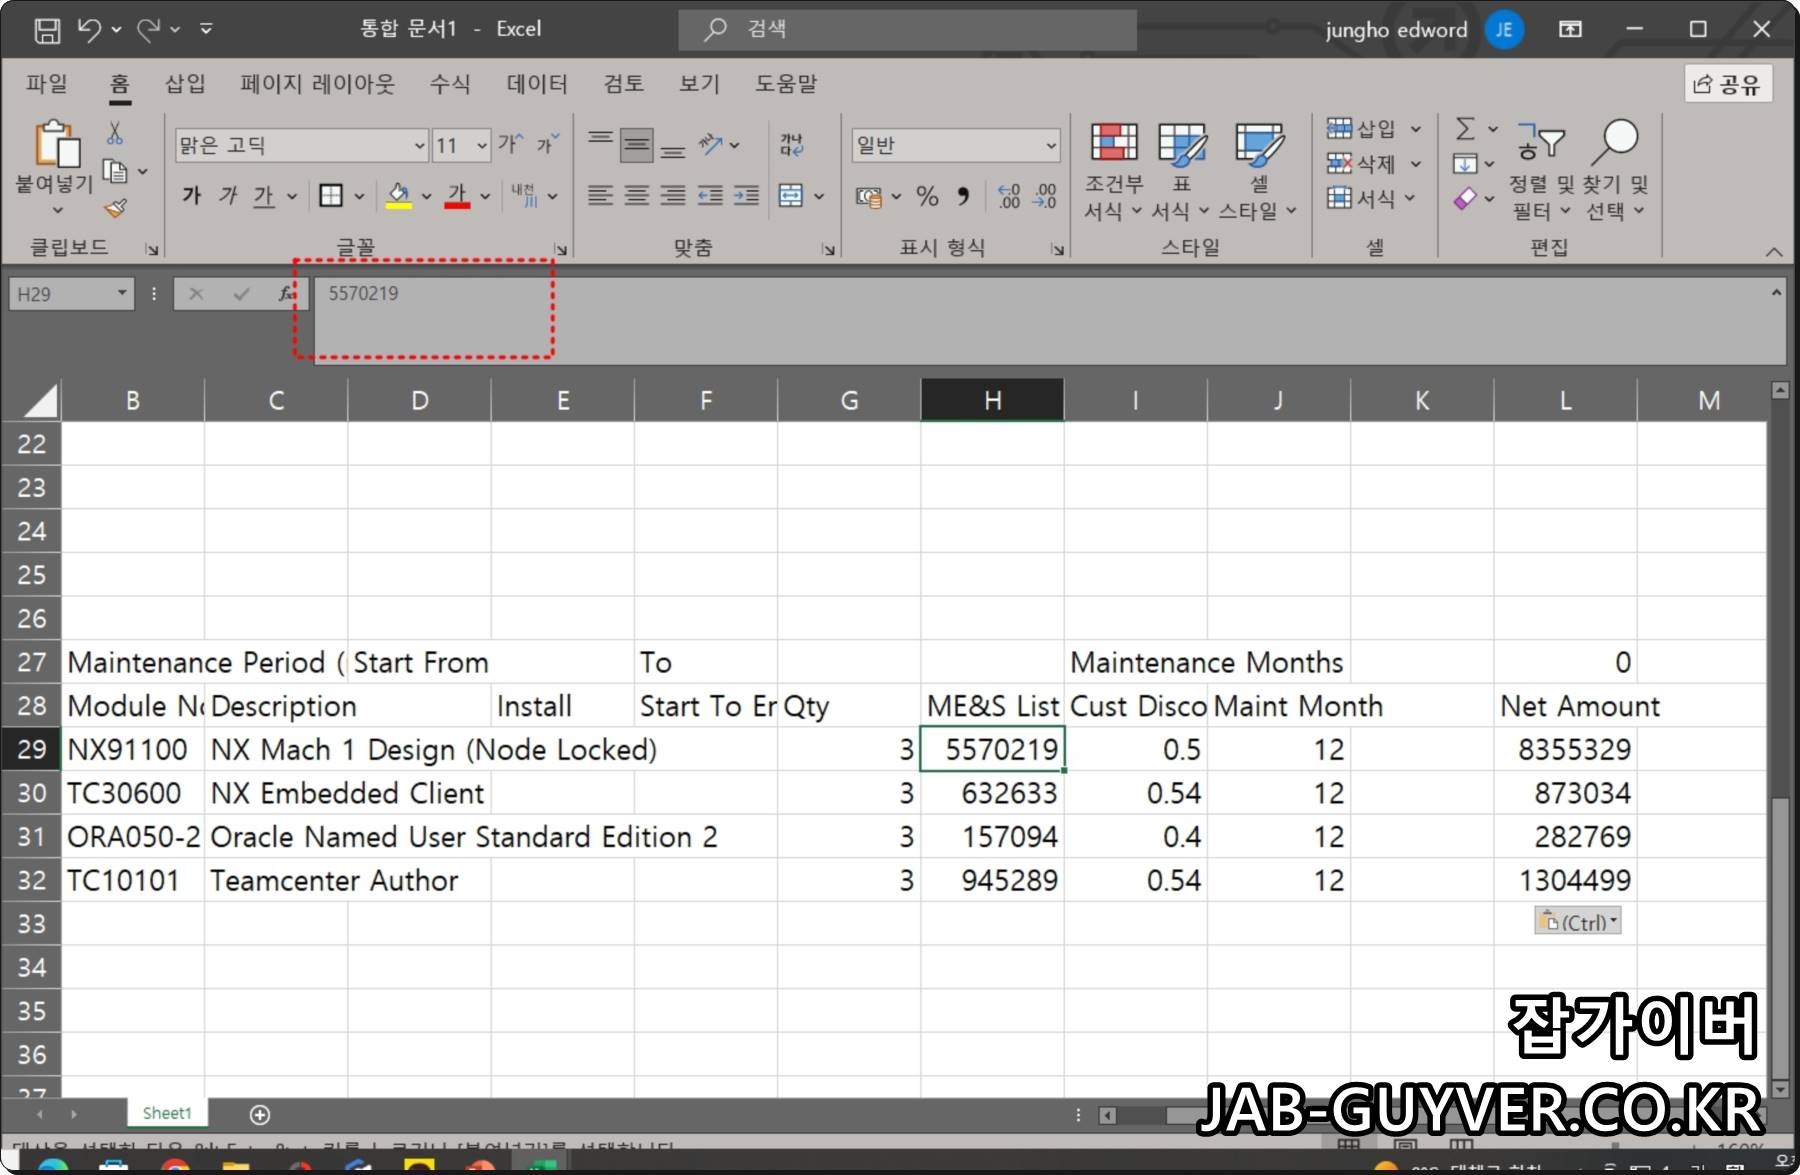Switch to the 수식 ribbon tab
The height and width of the screenshot is (1175, 1800).
tap(450, 84)
